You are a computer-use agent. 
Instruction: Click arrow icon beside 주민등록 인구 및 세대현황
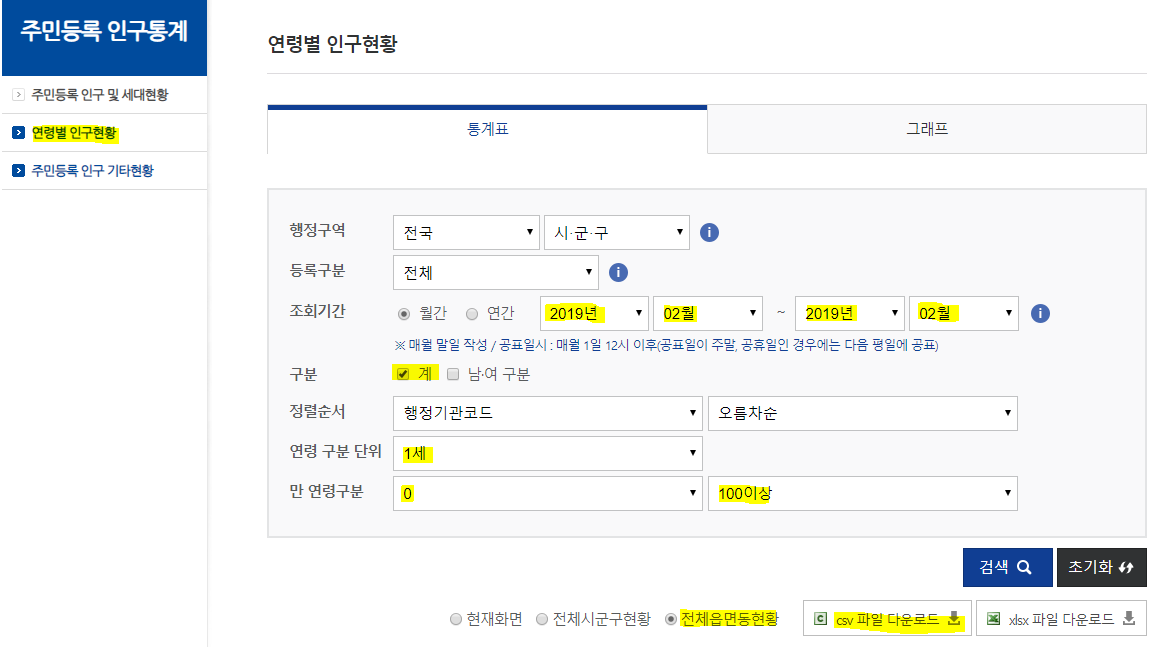click(x=18, y=94)
